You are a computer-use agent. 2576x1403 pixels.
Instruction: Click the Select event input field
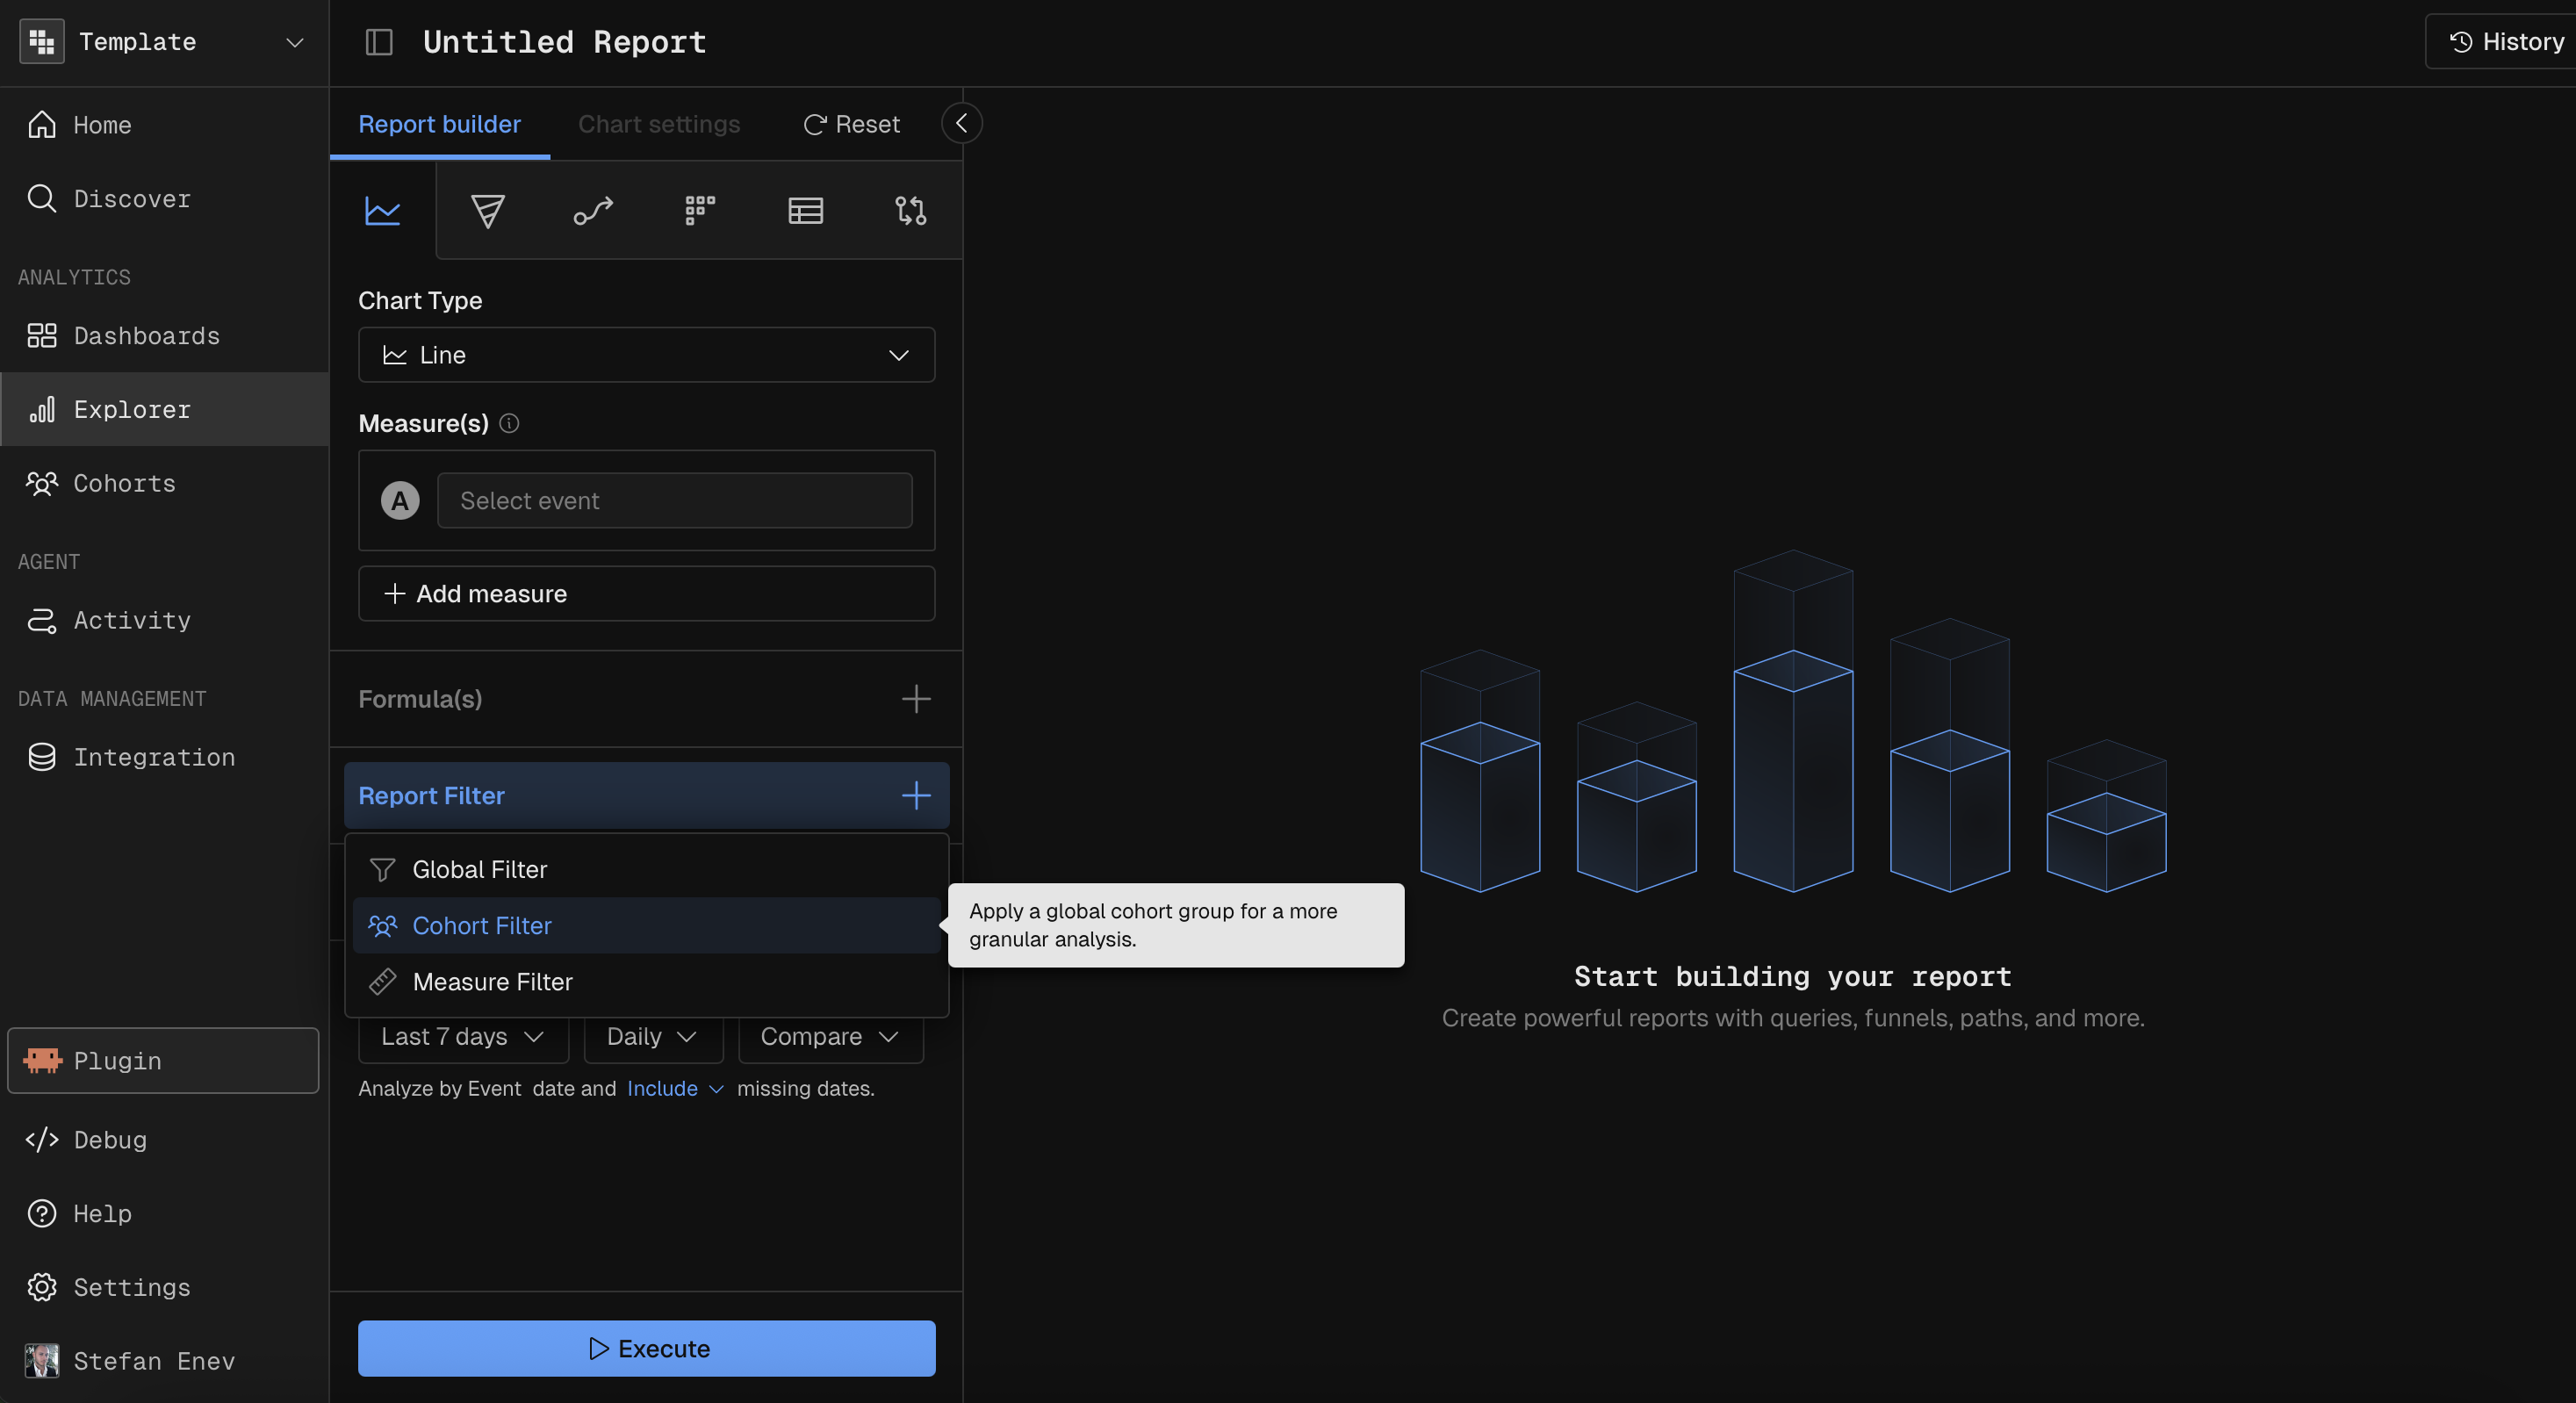(x=675, y=501)
